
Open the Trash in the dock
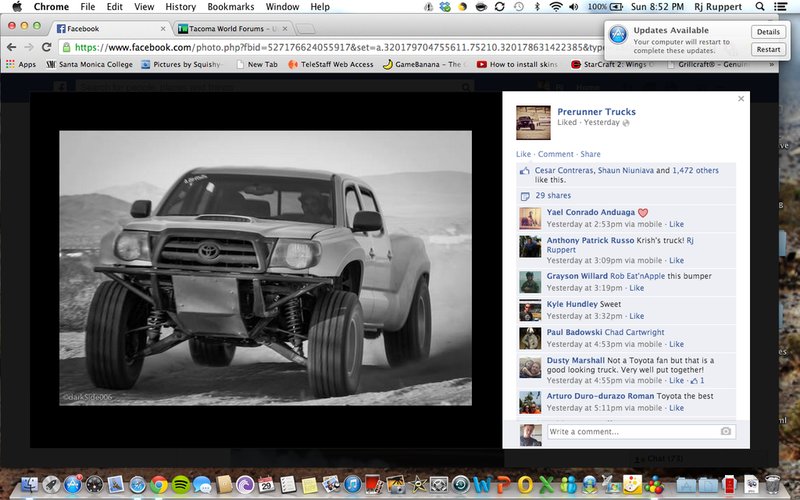point(773,483)
